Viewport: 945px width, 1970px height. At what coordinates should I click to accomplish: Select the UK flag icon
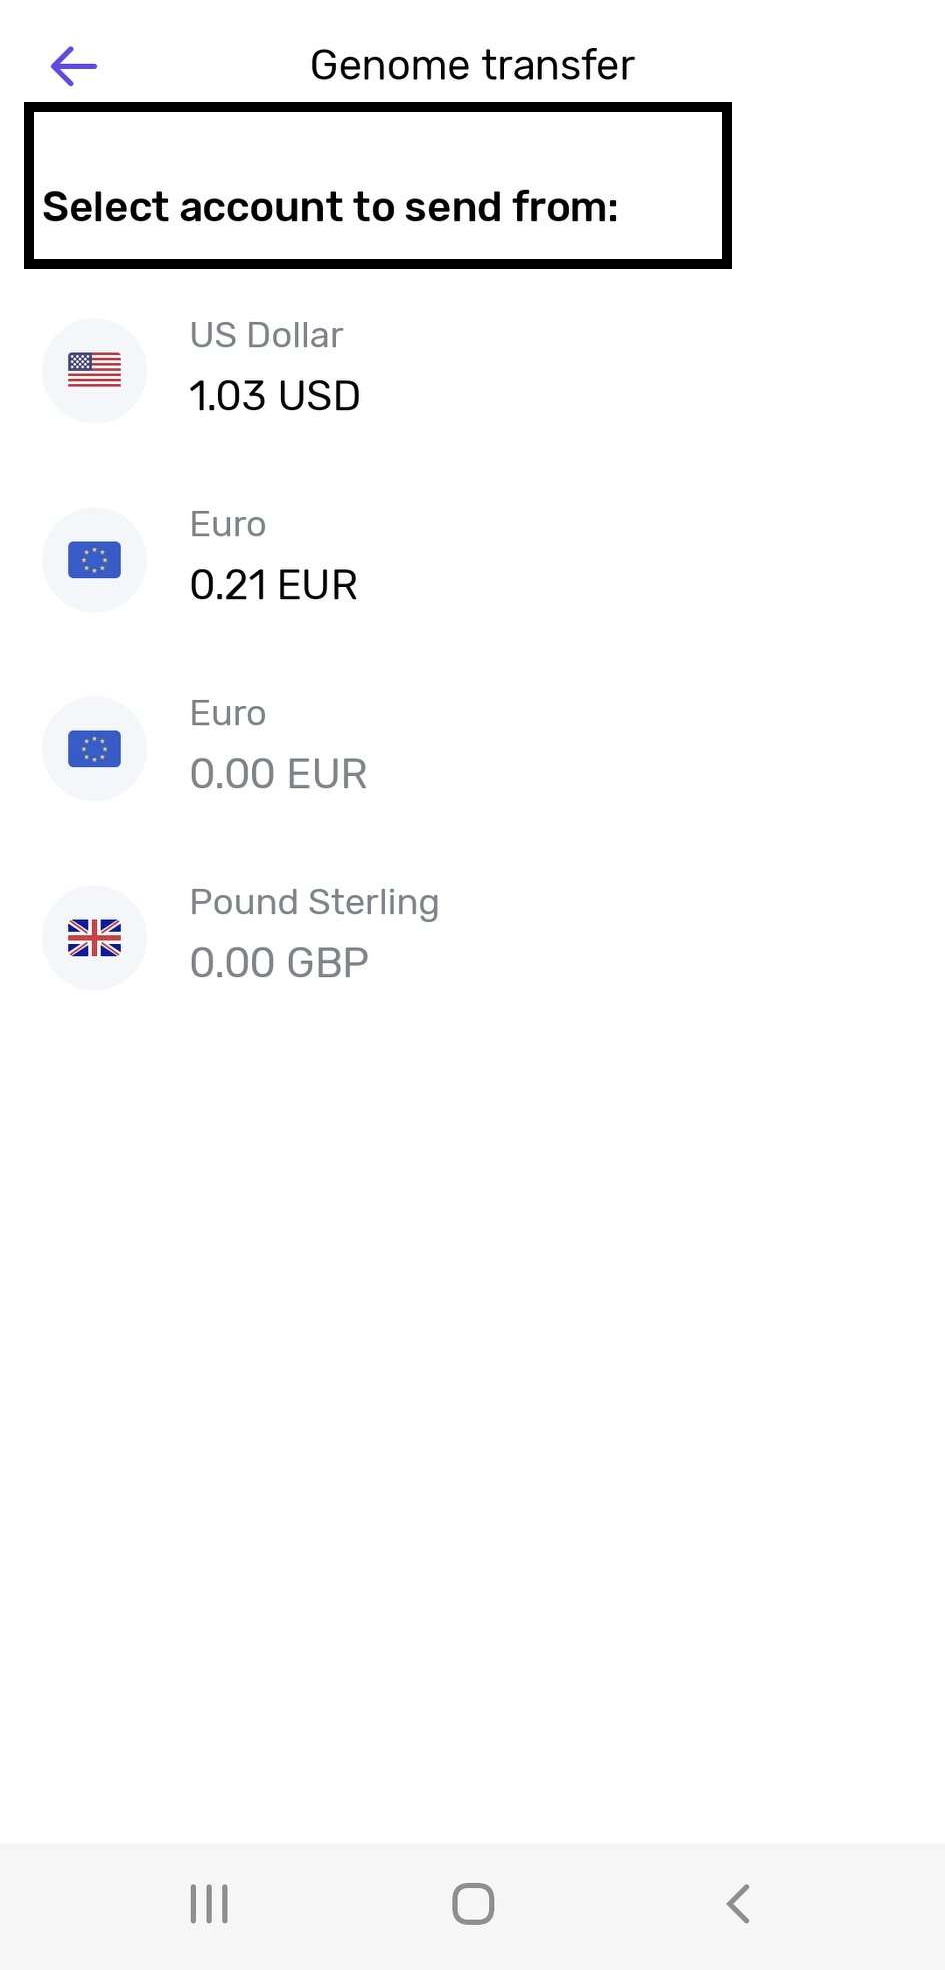pyautogui.click(x=94, y=938)
